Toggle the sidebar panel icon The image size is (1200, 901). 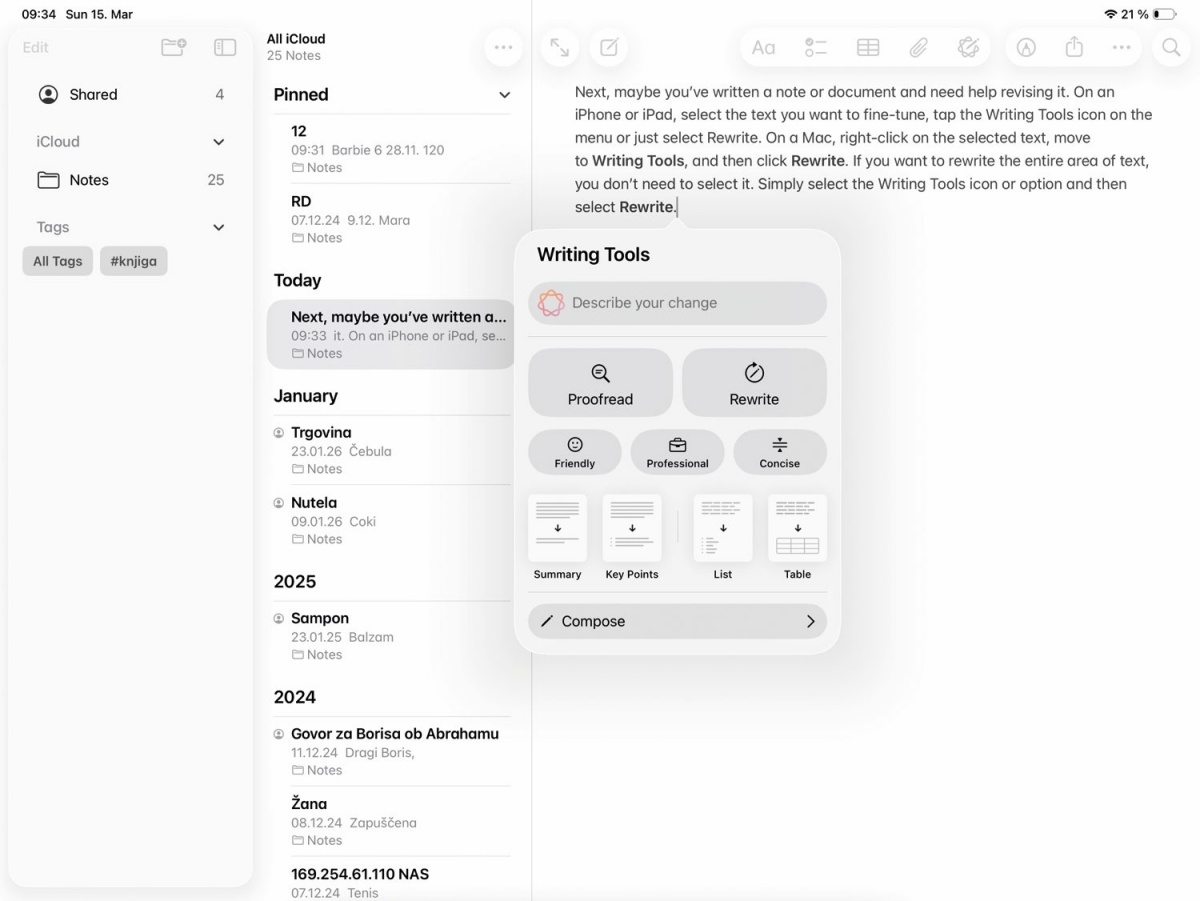(225, 47)
